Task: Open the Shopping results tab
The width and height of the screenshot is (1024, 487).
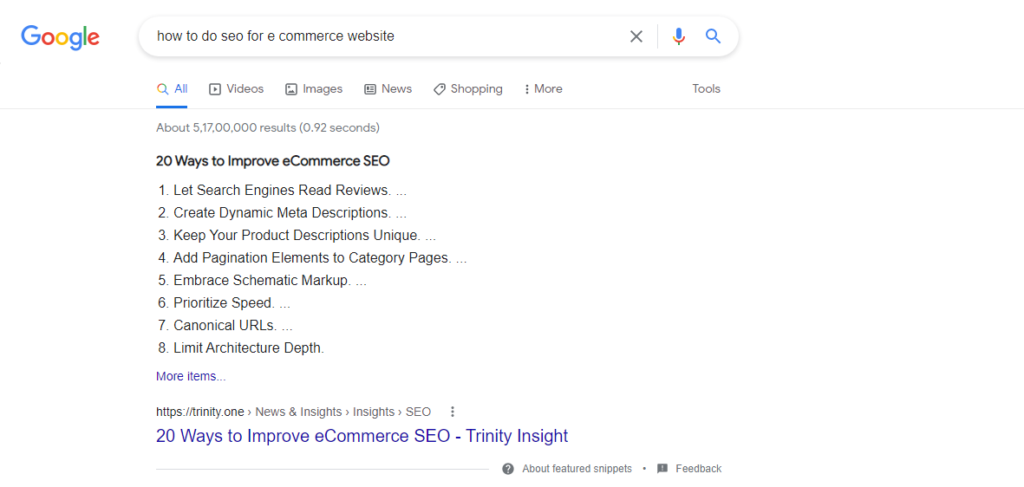Action: point(468,89)
